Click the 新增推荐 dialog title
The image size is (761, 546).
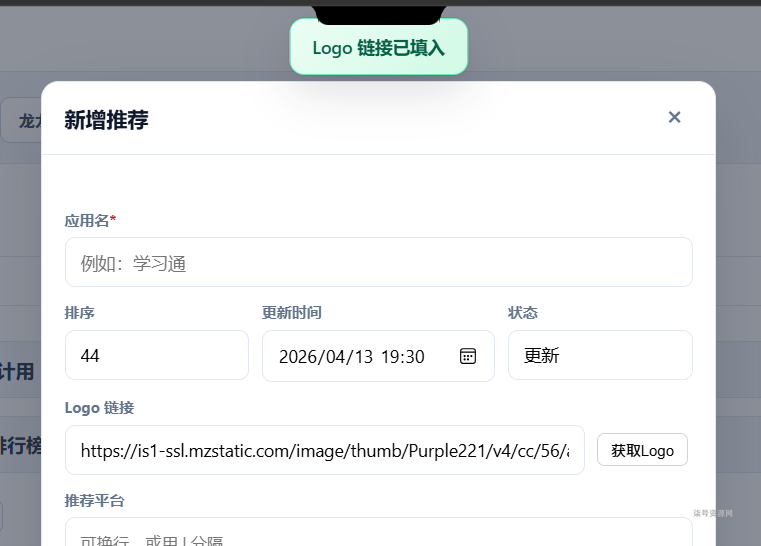coord(106,120)
